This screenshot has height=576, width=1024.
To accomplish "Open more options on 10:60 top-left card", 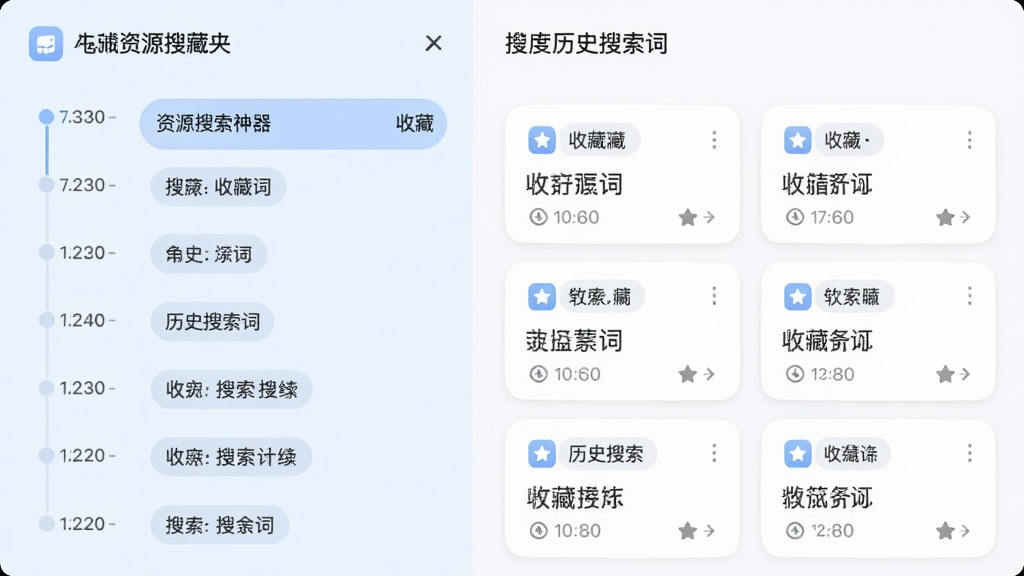I will click(x=714, y=140).
